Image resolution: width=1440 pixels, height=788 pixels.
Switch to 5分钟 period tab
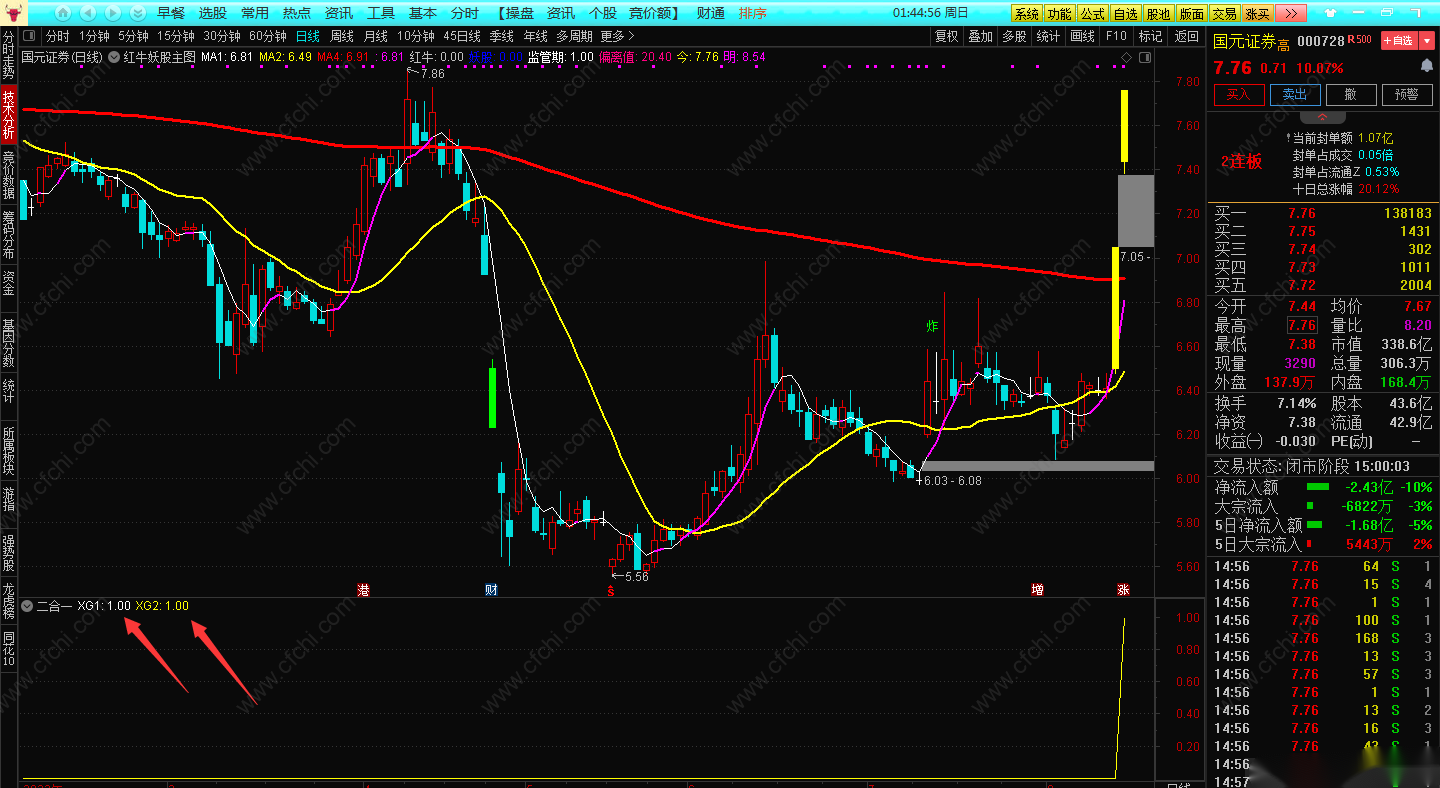(133, 36)
